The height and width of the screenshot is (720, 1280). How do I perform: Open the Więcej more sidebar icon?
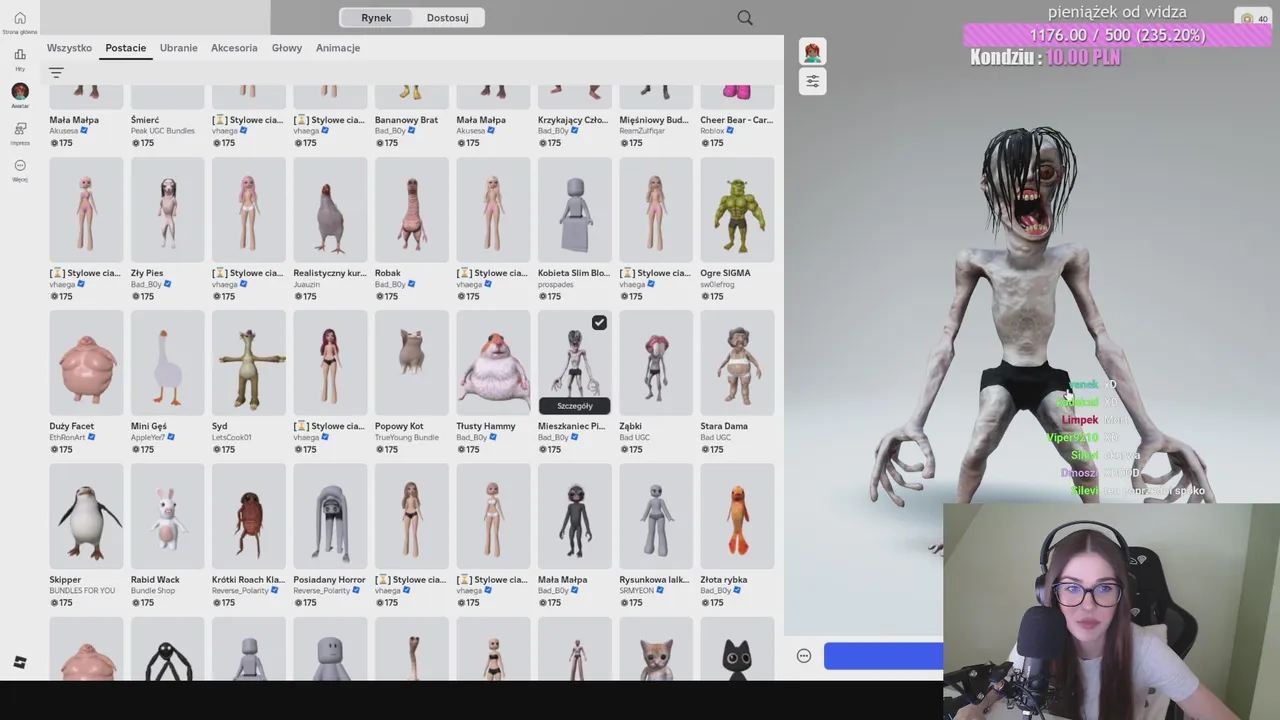tap(20, 165)
